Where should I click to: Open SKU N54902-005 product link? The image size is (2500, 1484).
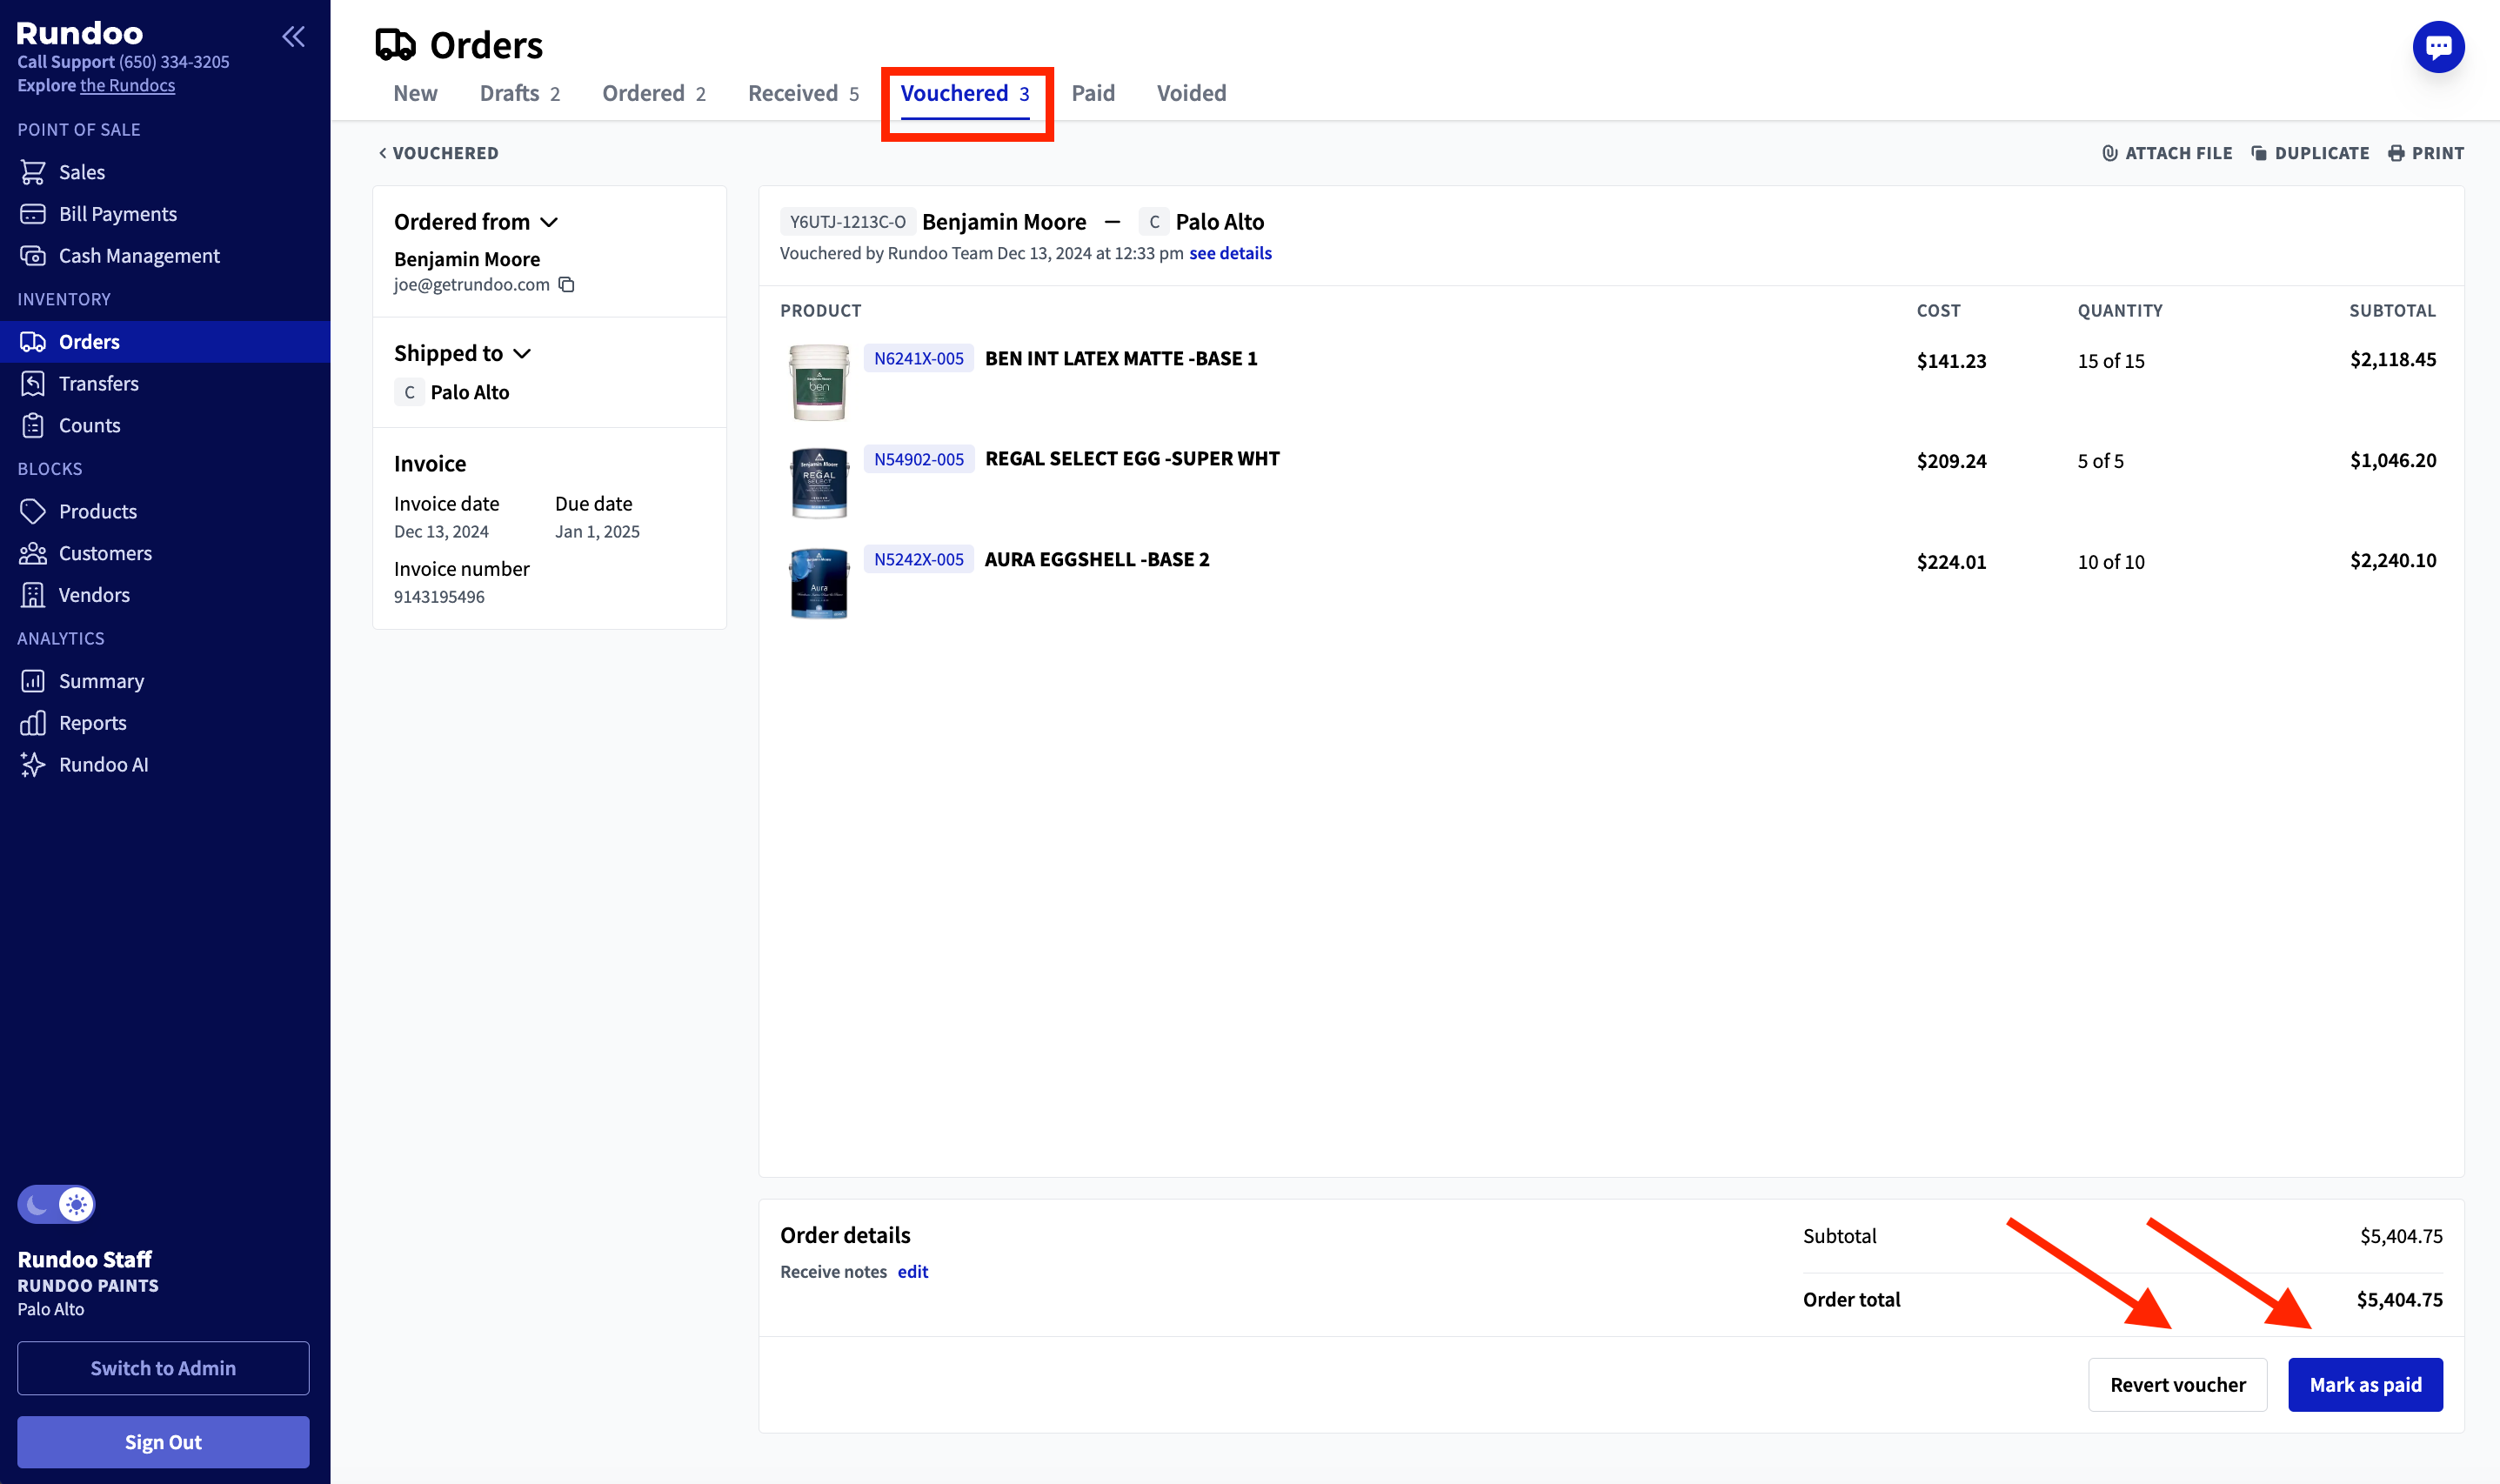tap(919, 459)
